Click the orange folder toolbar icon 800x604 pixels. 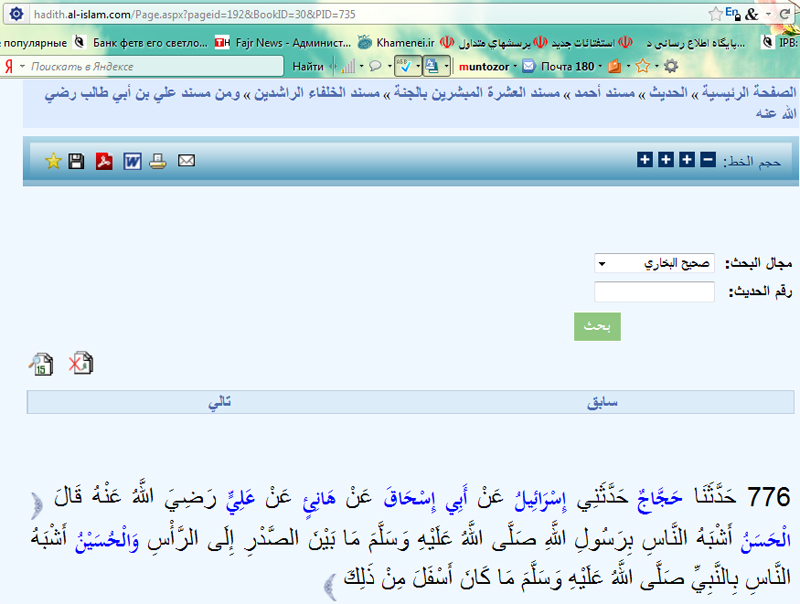click(615, 66)
